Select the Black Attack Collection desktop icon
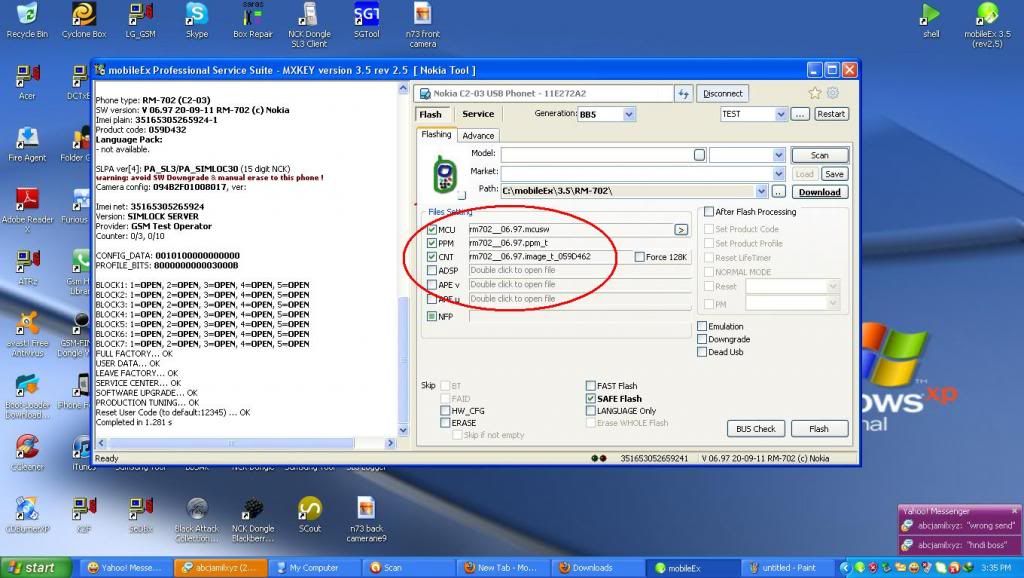 tap(197, 519)
